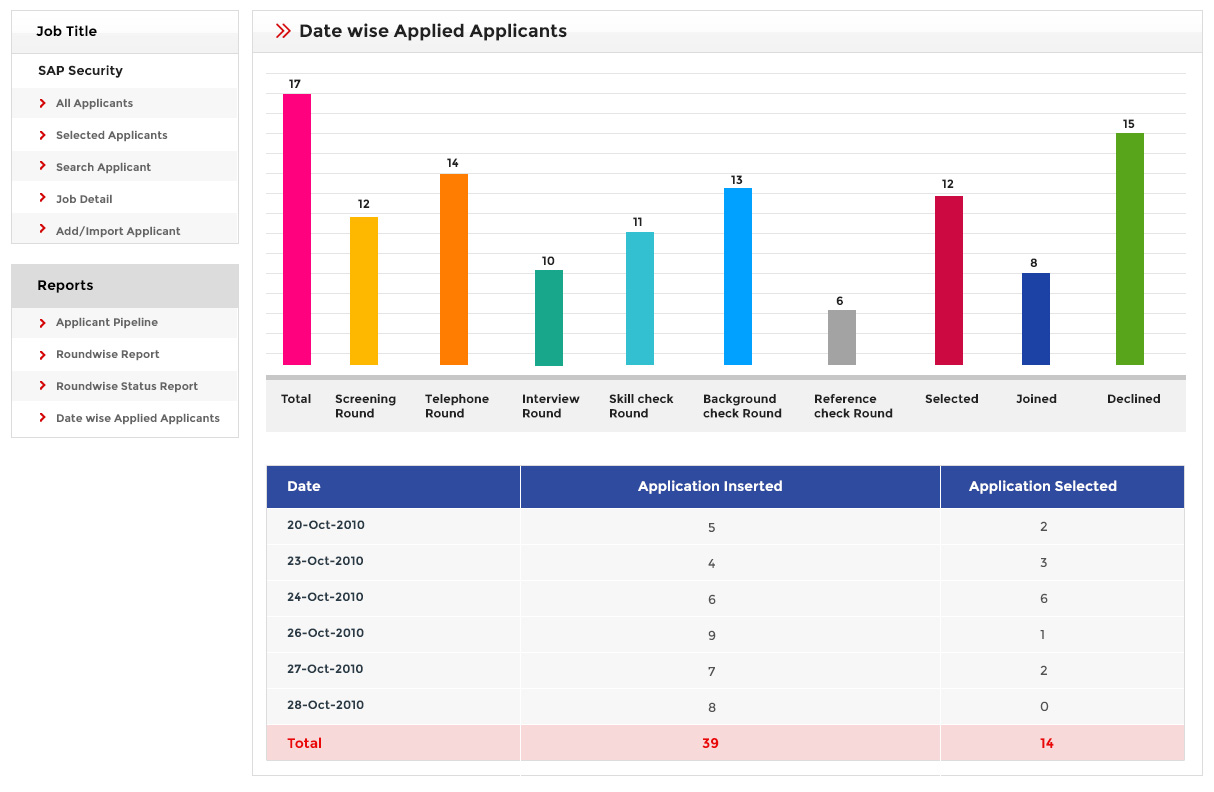Image resolution: width=1214 pixels, height=792 pixels.
Task: Click the Date wise Applied Applicants heading
Action: 433,31
